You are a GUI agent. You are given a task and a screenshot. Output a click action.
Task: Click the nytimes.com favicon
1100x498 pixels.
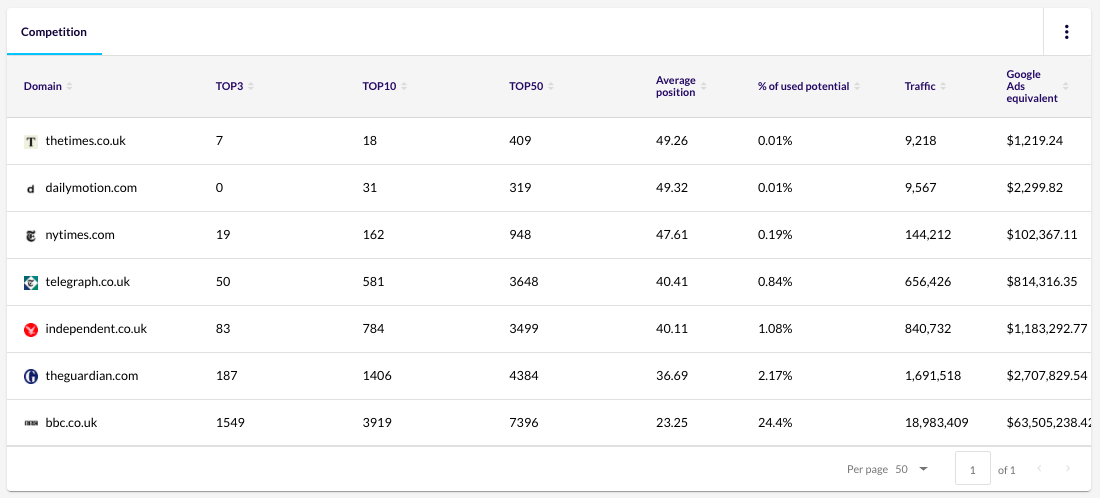(x=30, y=236)
